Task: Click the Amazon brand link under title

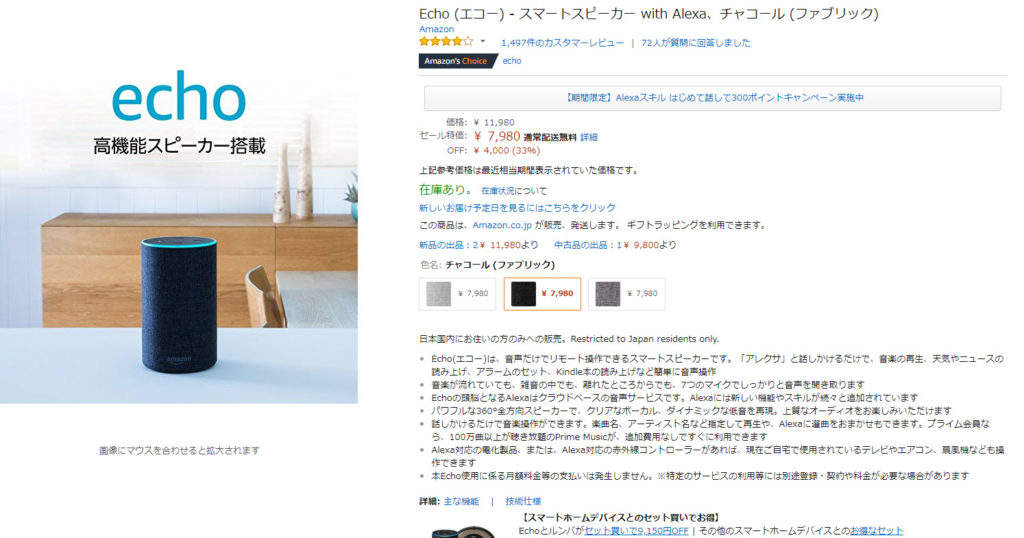Action: click(x=436, y=29)
